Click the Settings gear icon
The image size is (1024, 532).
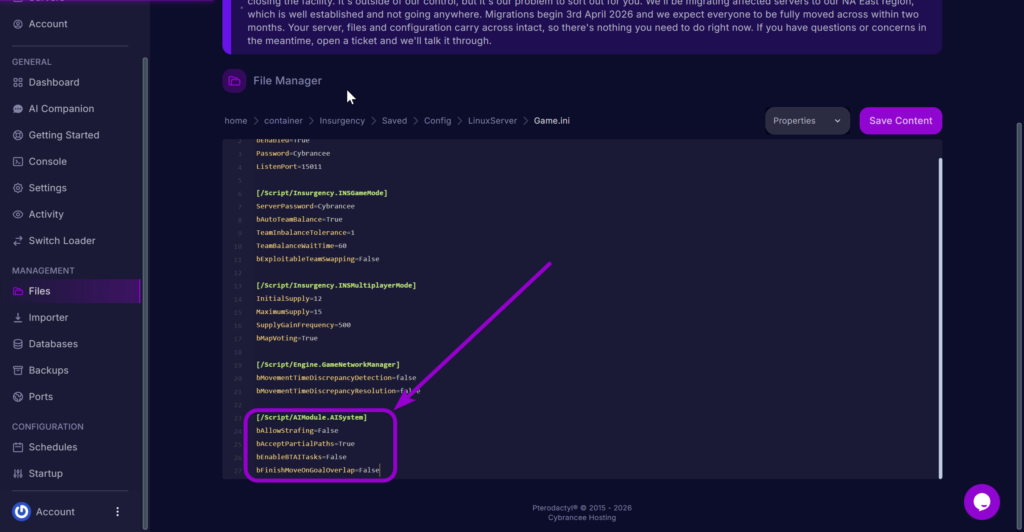tap(18, 188)
